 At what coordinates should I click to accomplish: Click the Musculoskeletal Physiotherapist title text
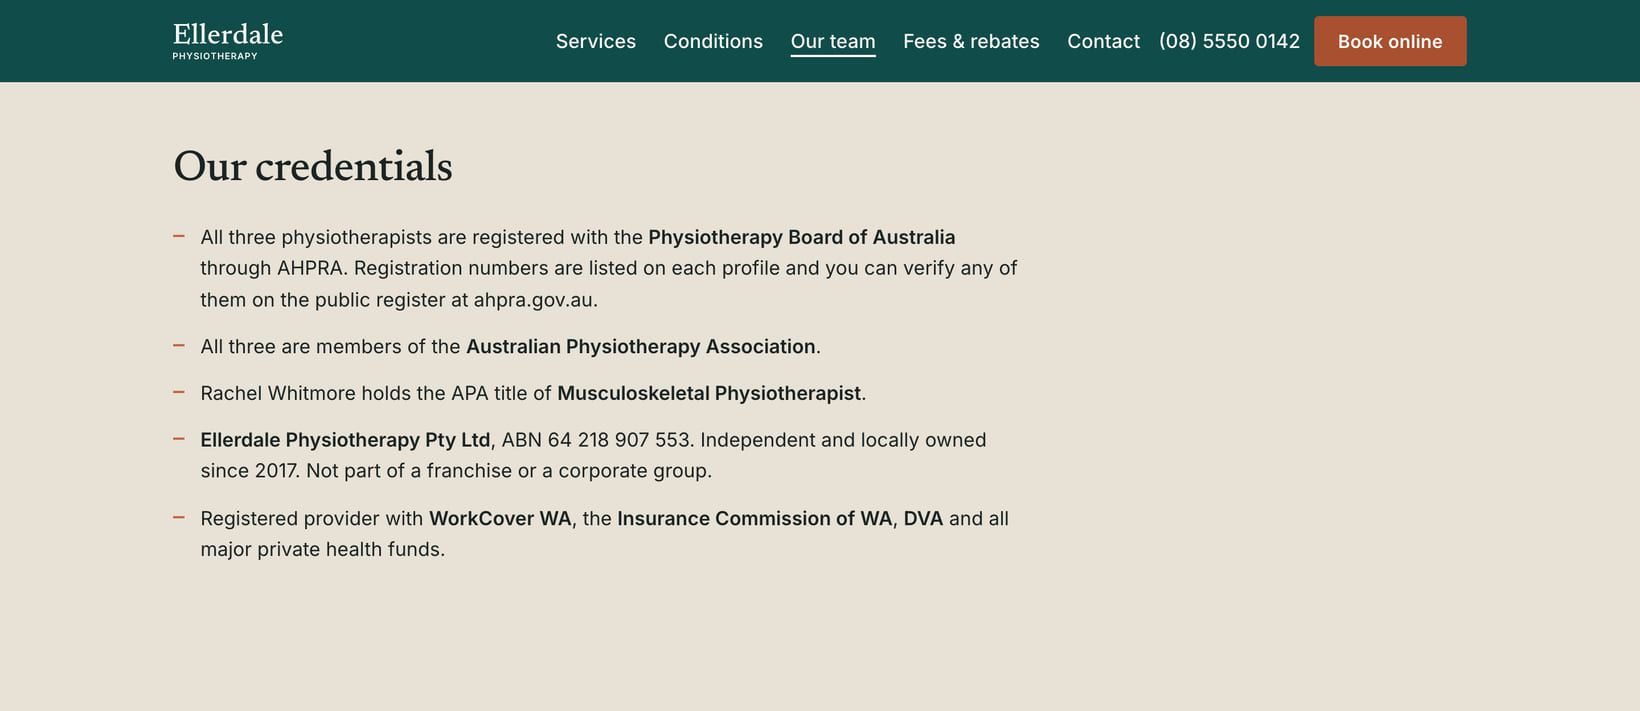click(x=709, y=393)
